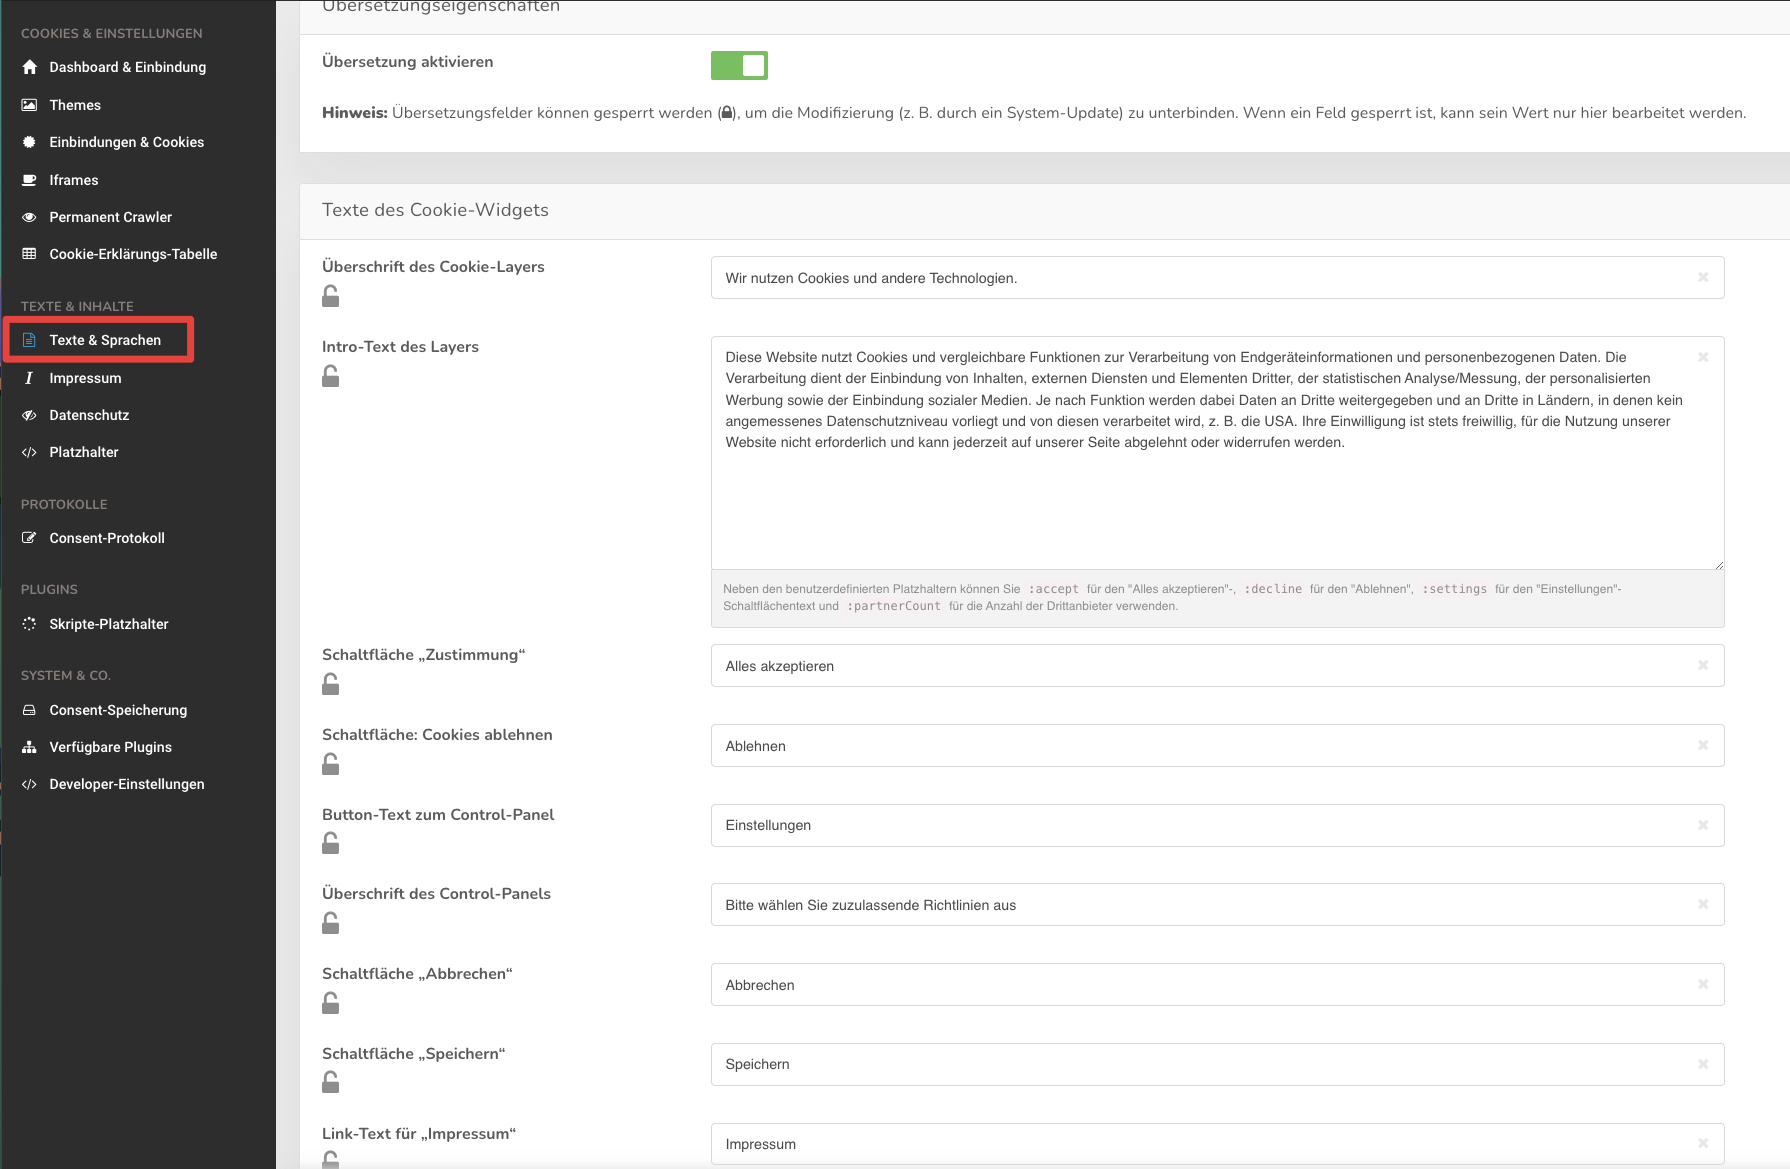The height and width of the screenshot is (1169, 1790).
Task: Clear the Ablehnen field using X icon
Action: click(1702, 746)
